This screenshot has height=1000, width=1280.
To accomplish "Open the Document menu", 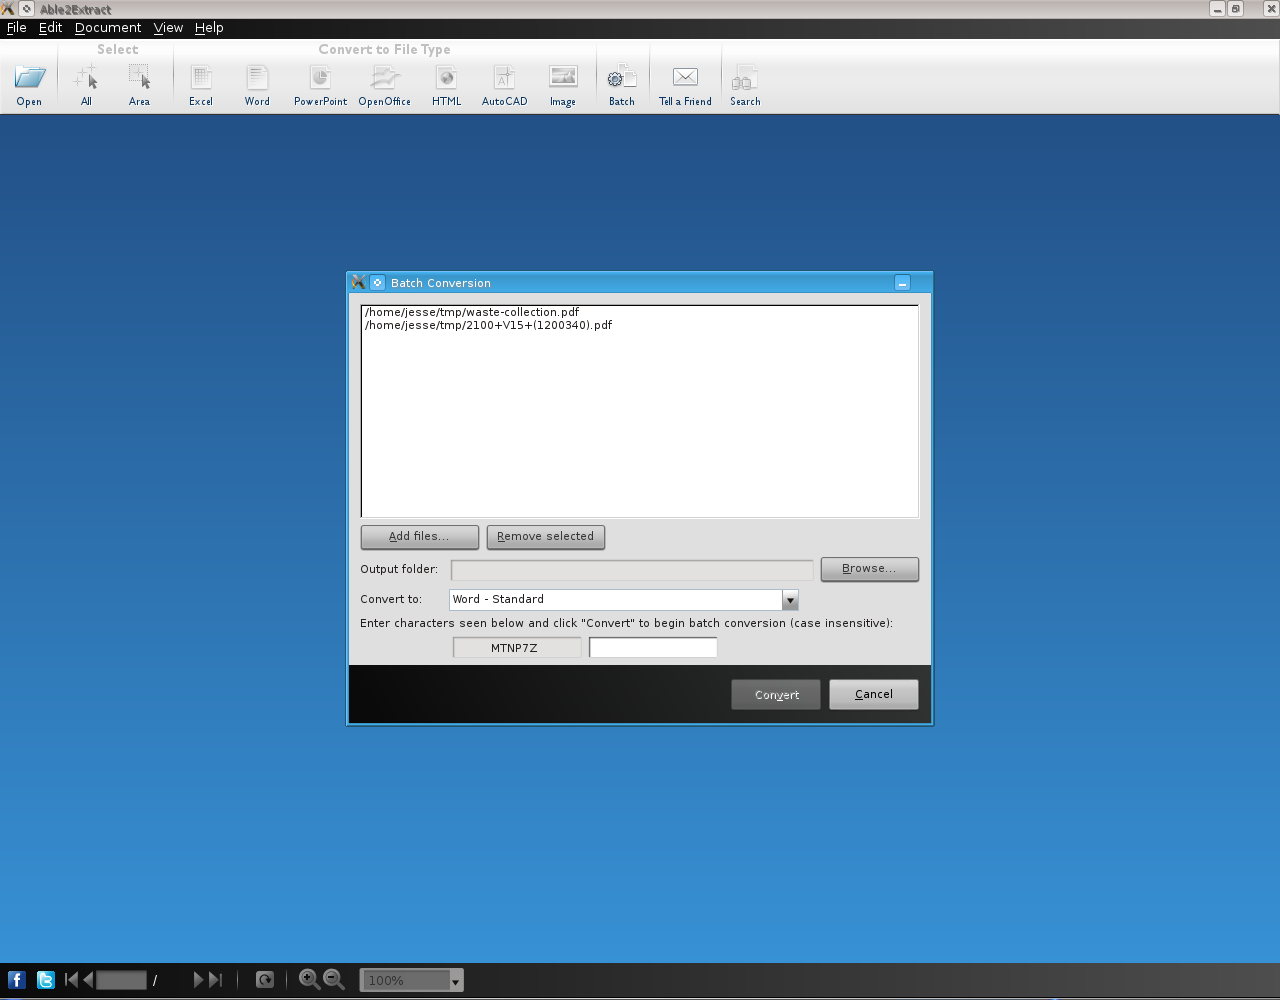I will pyautogui.click(x=108, y=28).
